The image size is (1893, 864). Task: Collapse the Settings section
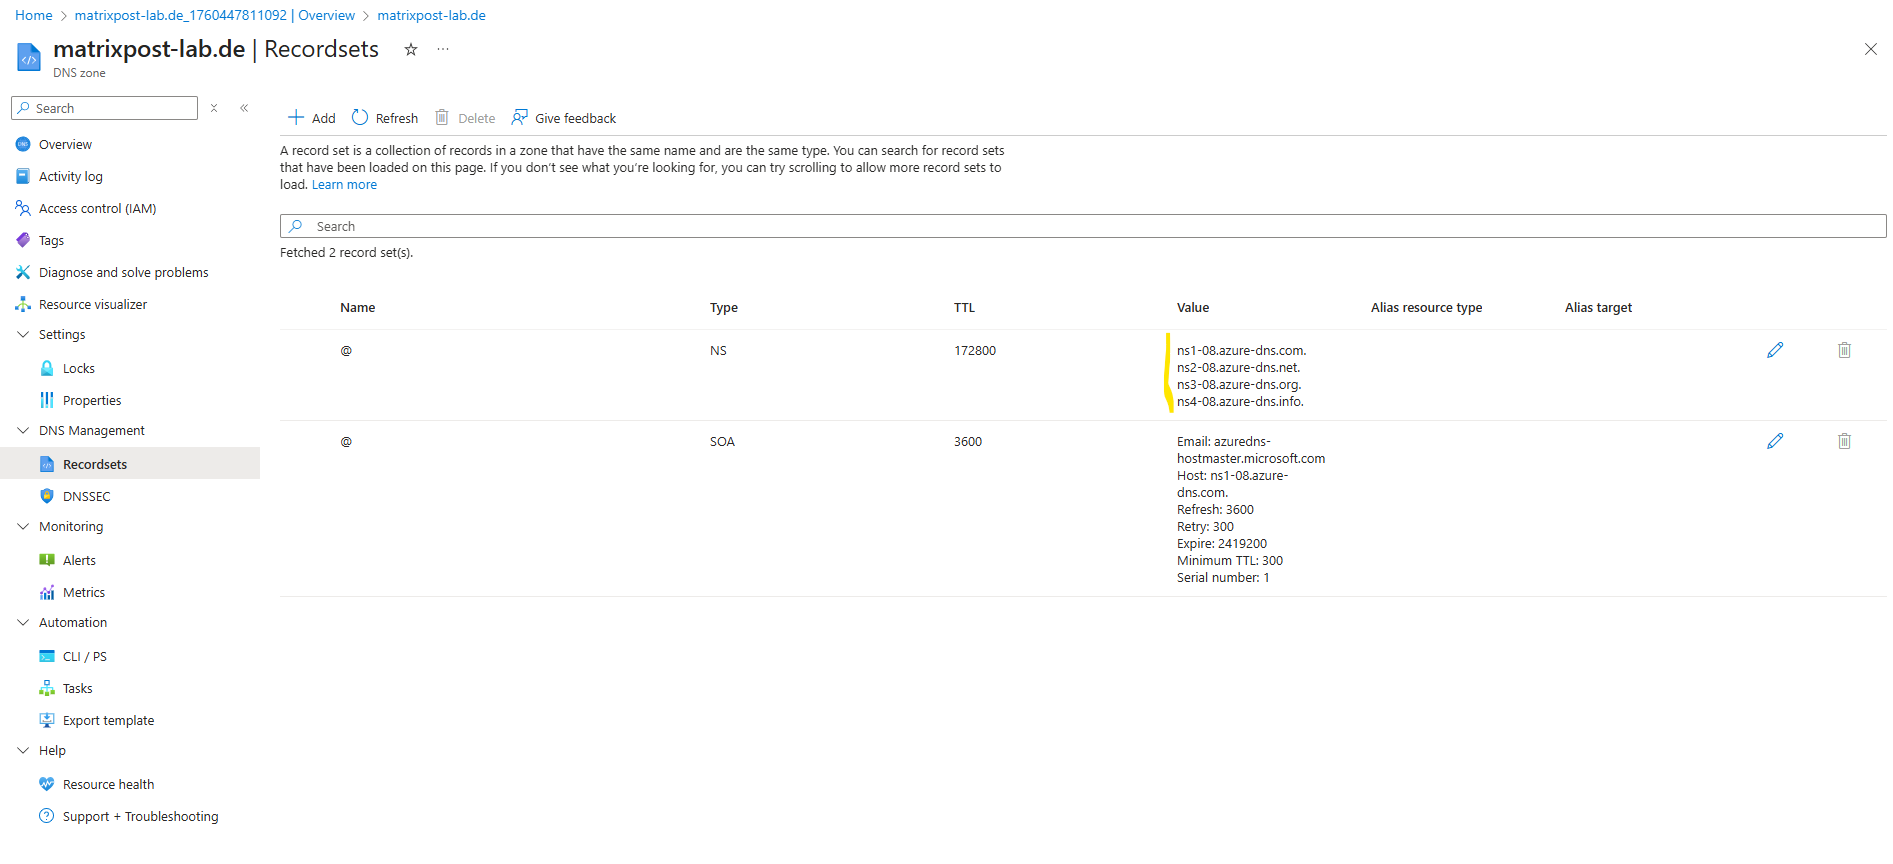(23, 335)
